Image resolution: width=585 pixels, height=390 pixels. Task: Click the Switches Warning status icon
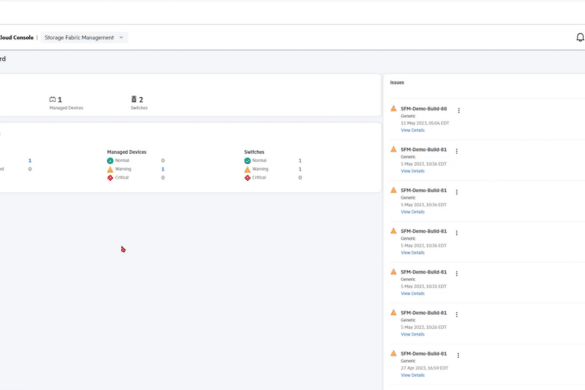(247, 169)
